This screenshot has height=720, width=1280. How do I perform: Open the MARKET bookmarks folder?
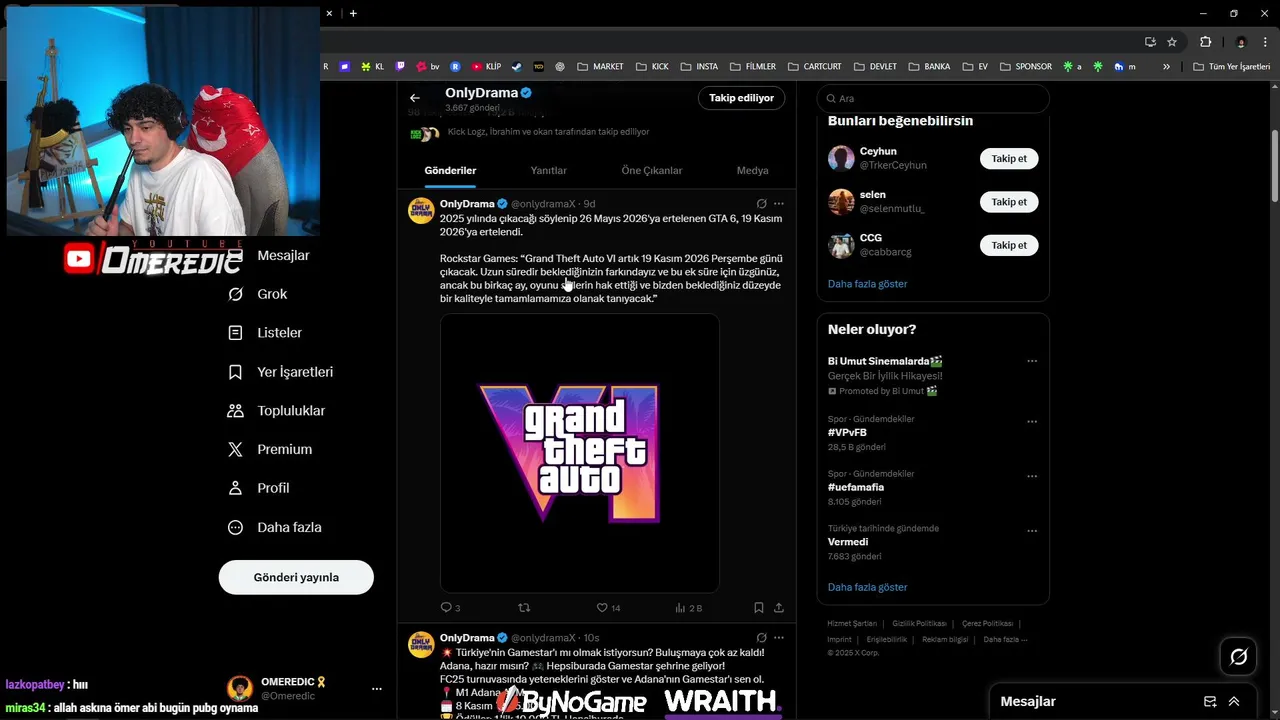point(600,67)
